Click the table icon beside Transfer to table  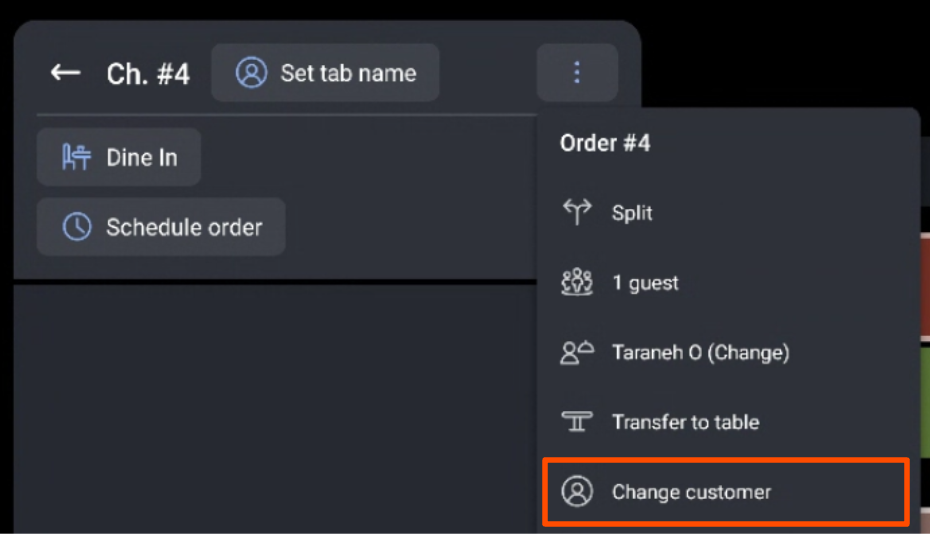coord(577,422)
